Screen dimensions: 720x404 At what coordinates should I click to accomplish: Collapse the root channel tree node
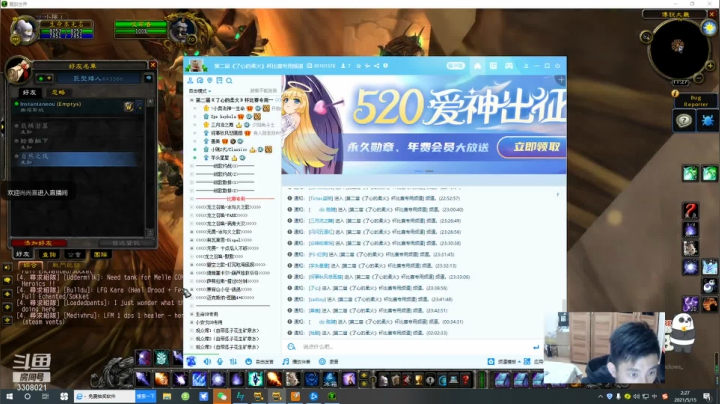point(191,100)
